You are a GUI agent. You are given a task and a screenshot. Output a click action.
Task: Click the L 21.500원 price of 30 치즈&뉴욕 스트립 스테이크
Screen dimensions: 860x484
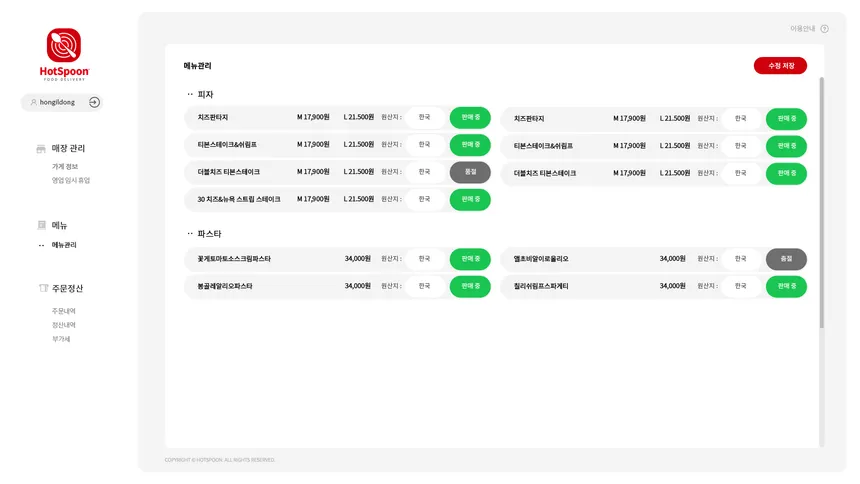point(359,199)
